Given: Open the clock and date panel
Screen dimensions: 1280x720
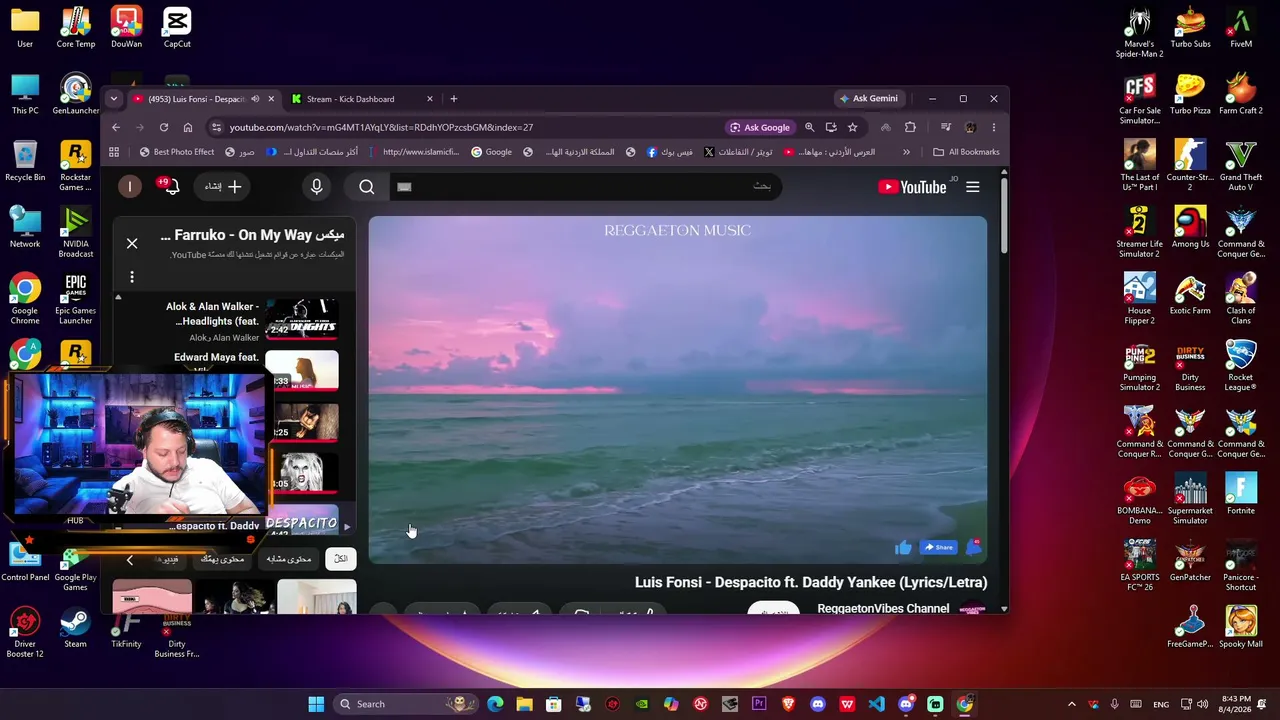Looking at the screenshot, I should tap(1236, 704).
